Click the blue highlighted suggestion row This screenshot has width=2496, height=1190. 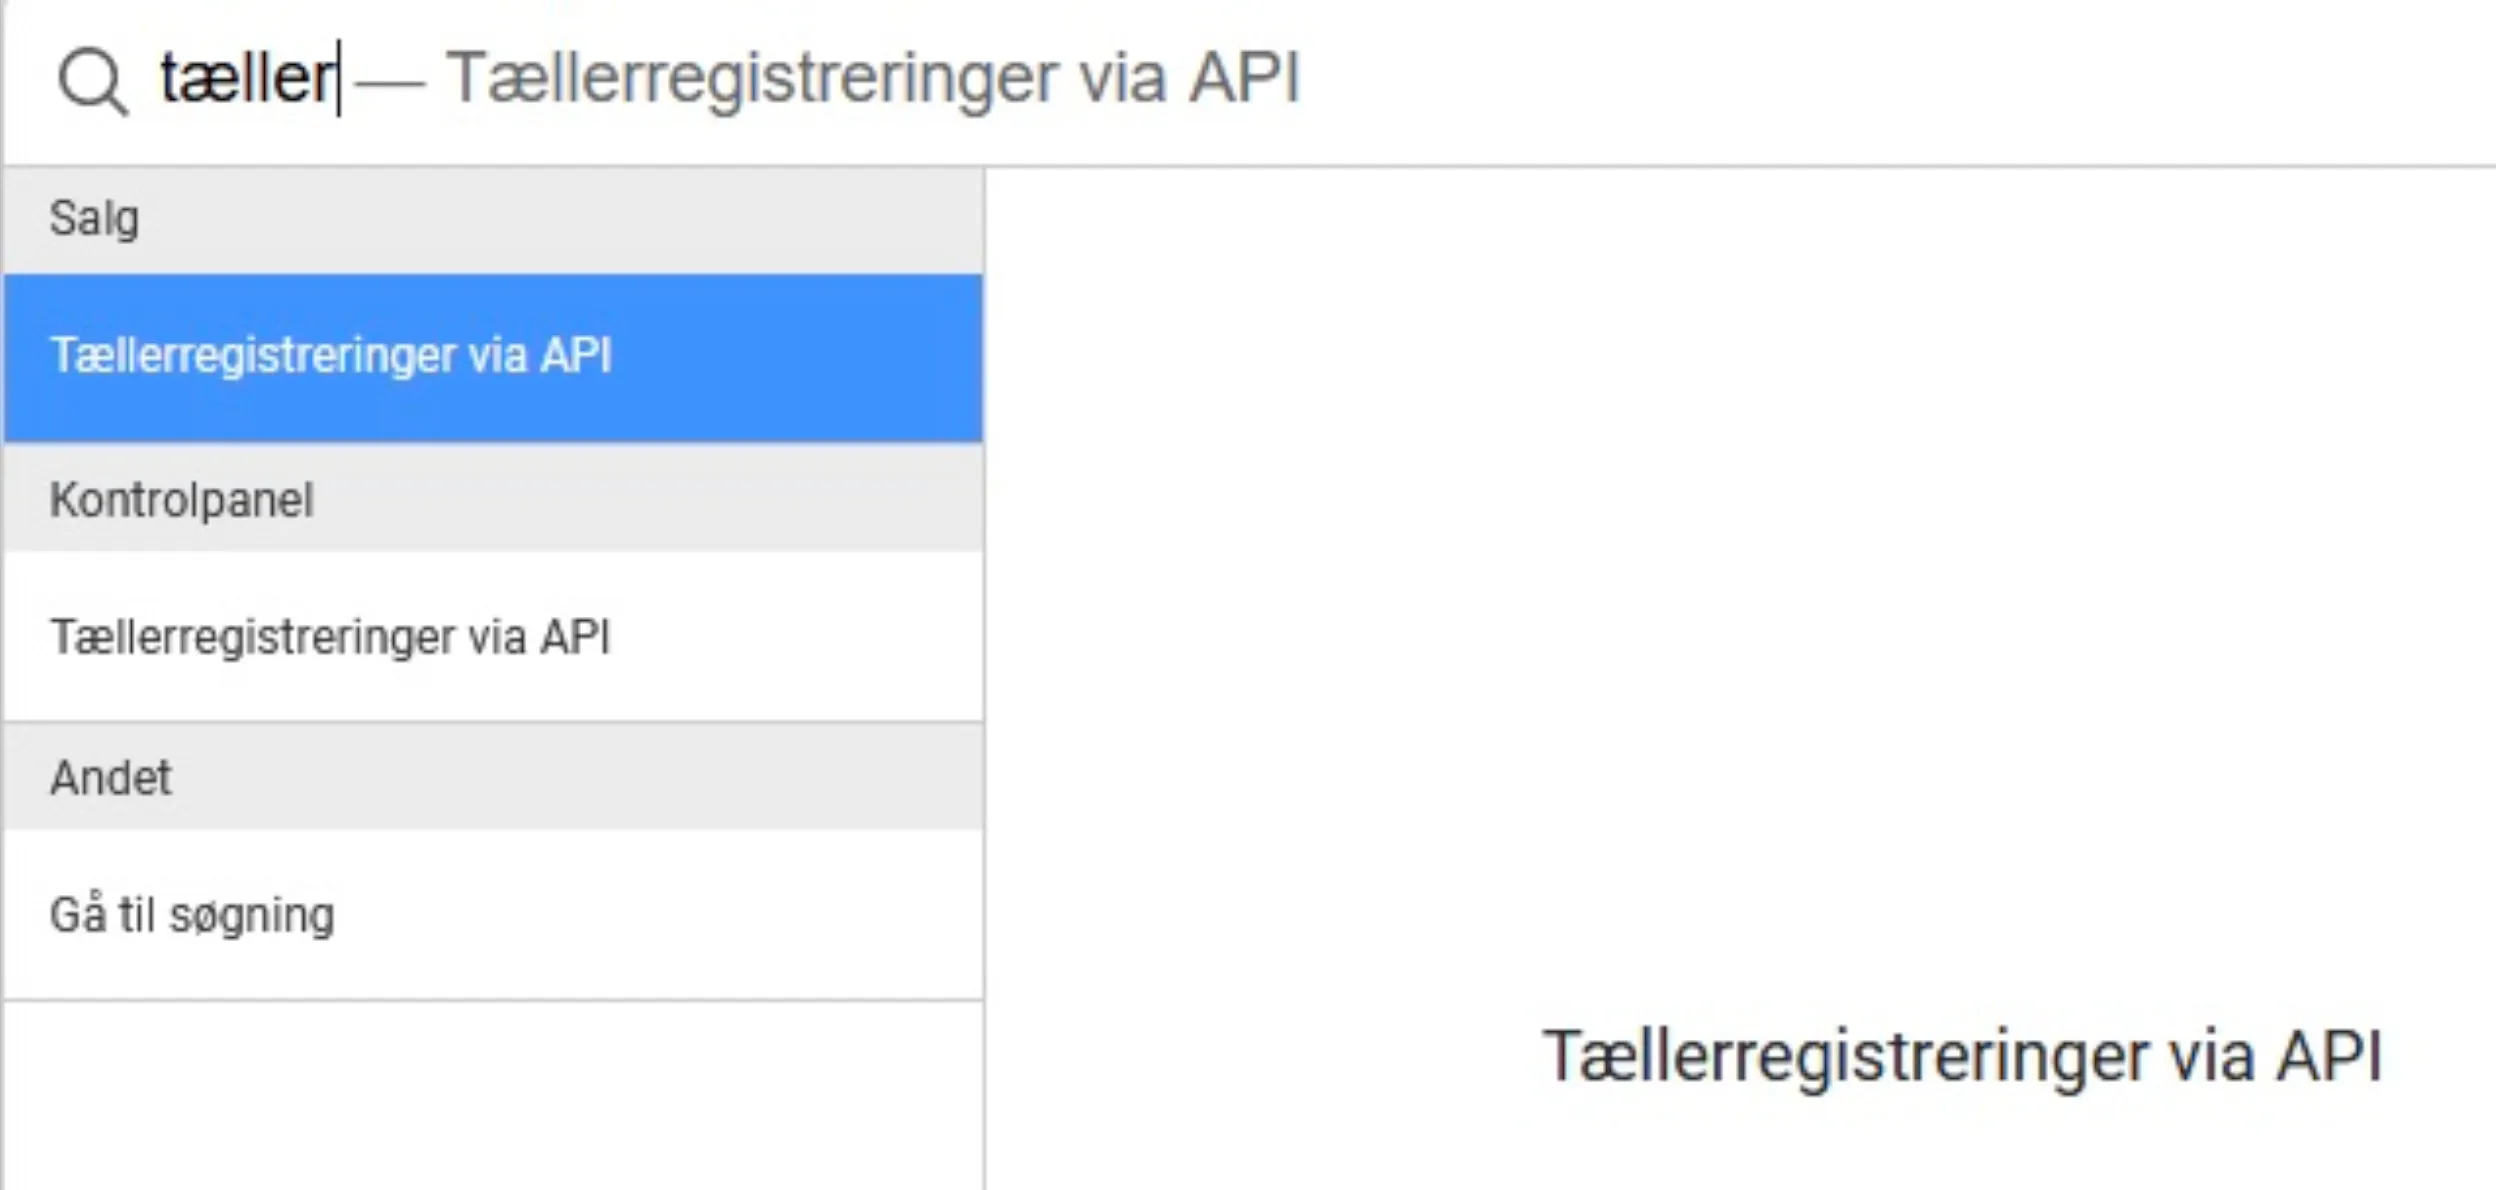tap(490, 355)
